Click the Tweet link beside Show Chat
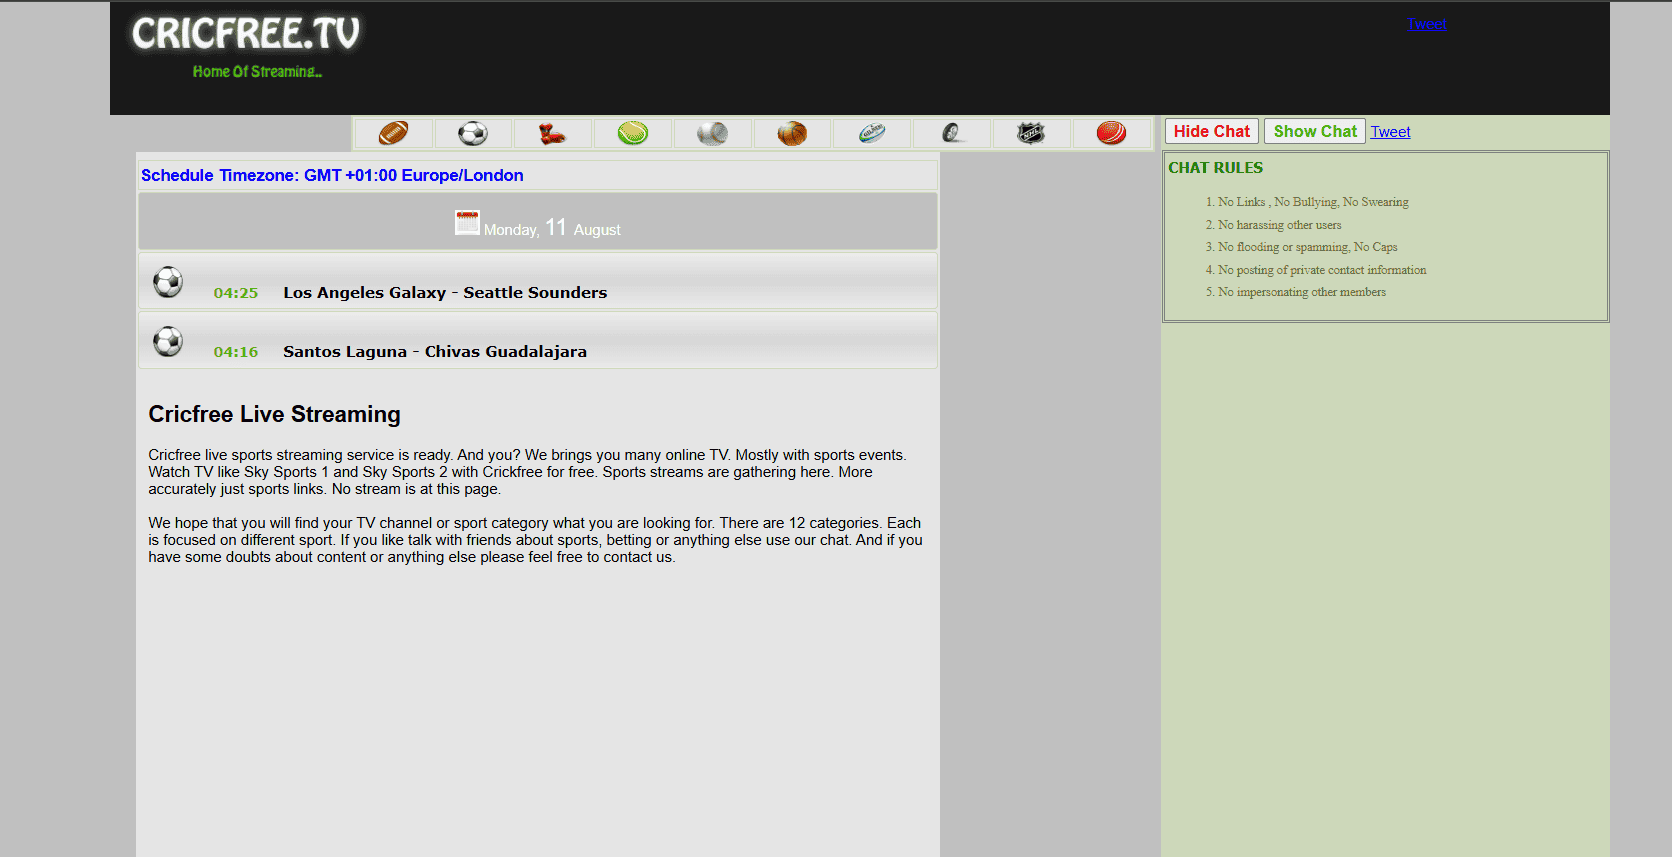 click(1390, 132)
